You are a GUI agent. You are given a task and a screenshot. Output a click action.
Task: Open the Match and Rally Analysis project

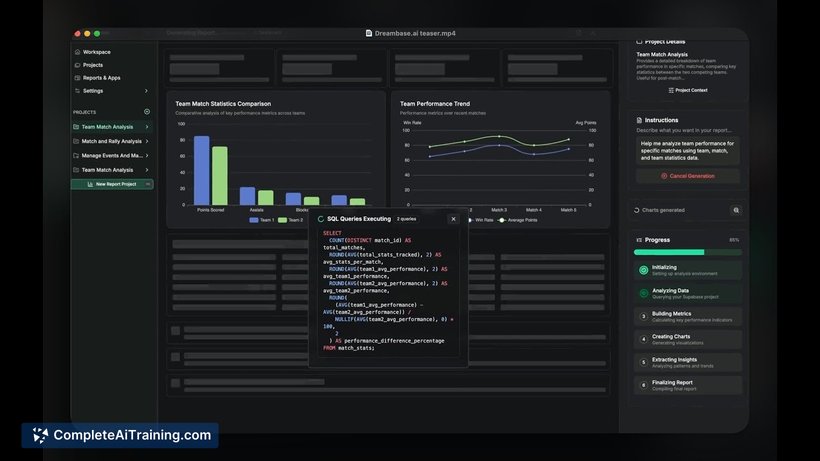[x=111, y=141]
